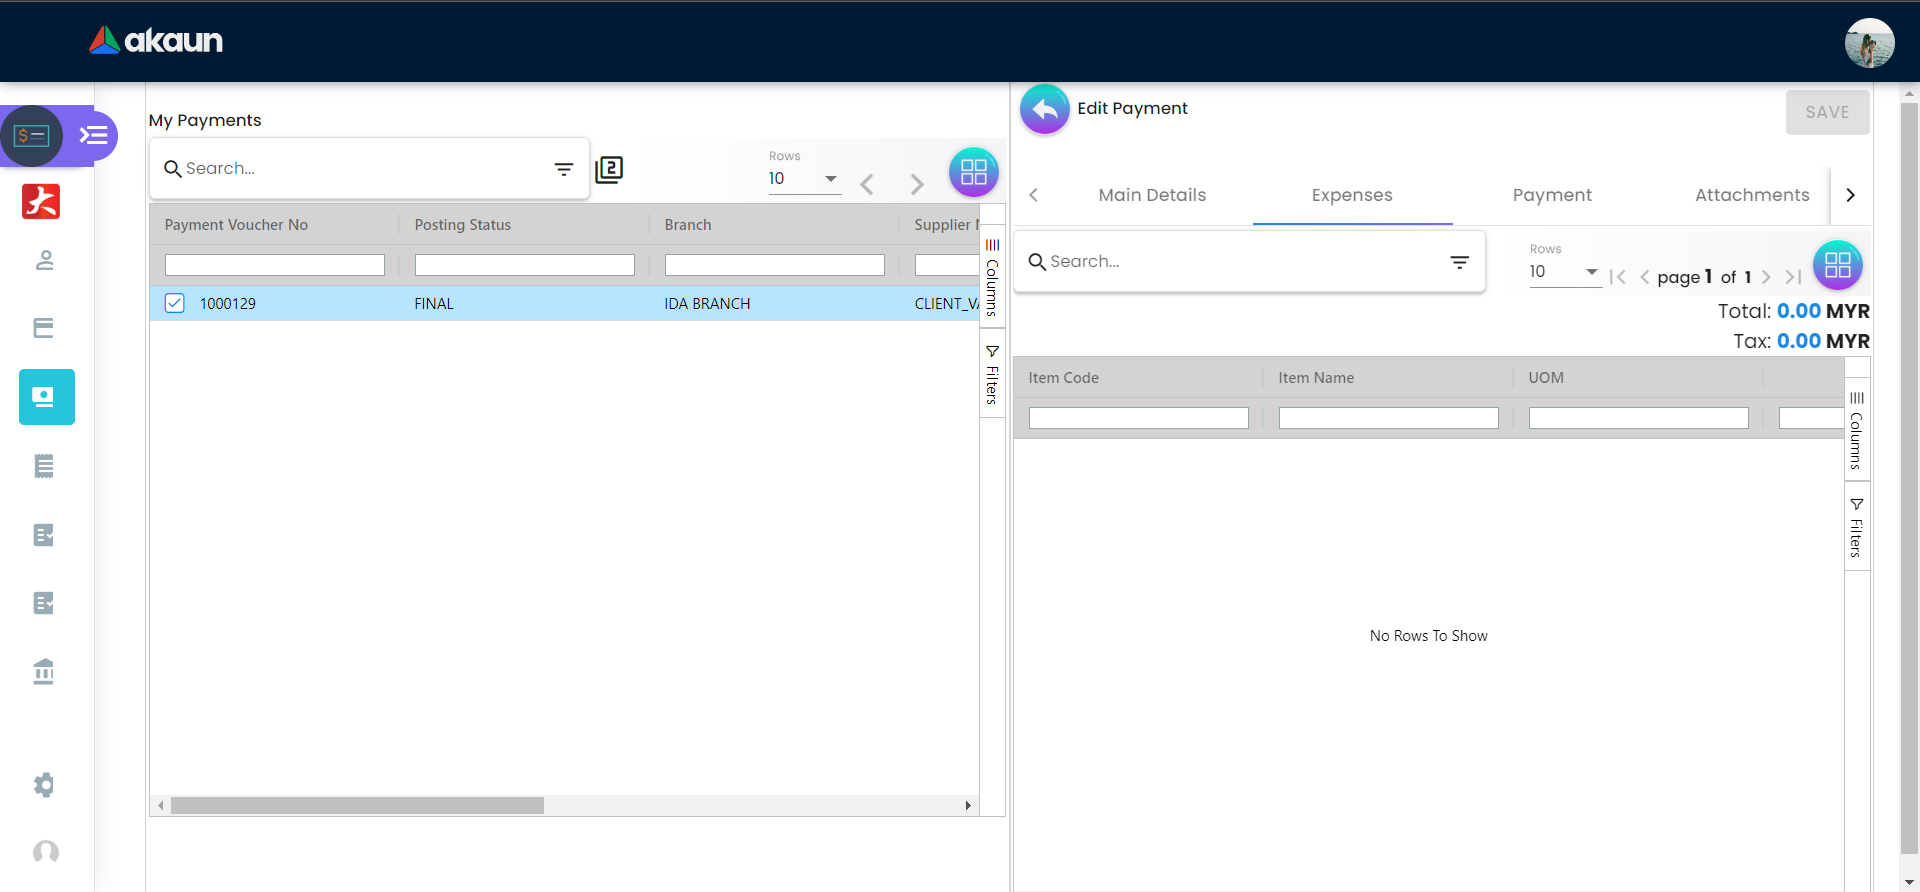Click the SAVE button
The height and width of the screenshot is (892, 1920).
click(1827, 113)
